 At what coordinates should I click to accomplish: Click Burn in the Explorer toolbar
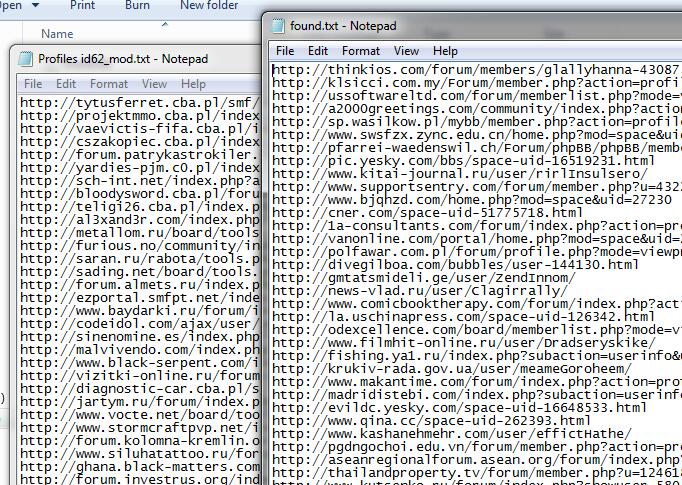(137, 5)
